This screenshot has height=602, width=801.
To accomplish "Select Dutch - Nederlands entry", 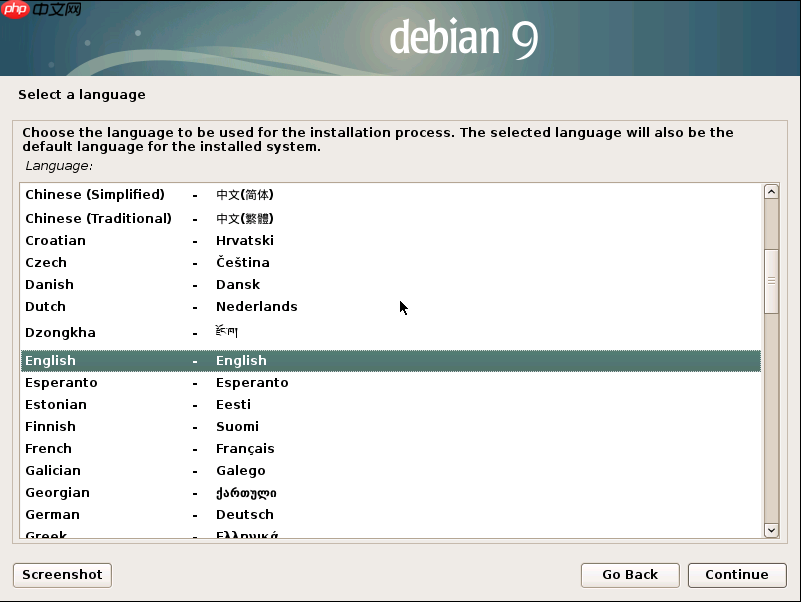I will click(x=120, y=306).
